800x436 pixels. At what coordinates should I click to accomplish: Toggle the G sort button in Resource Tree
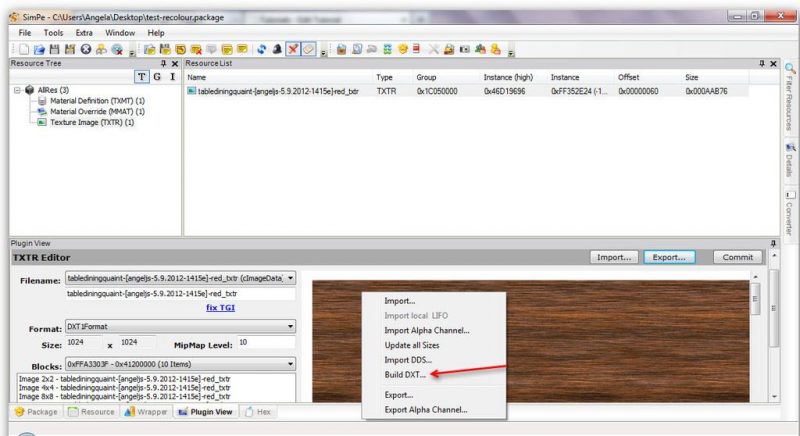click(157, 77)
